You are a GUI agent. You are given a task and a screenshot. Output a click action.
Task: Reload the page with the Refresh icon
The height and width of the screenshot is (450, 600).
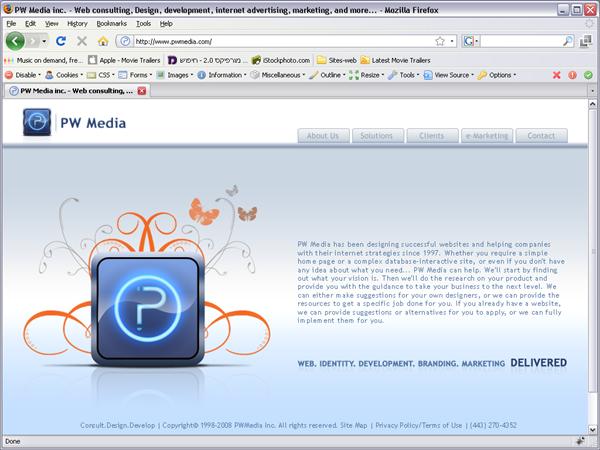[61, 41]
